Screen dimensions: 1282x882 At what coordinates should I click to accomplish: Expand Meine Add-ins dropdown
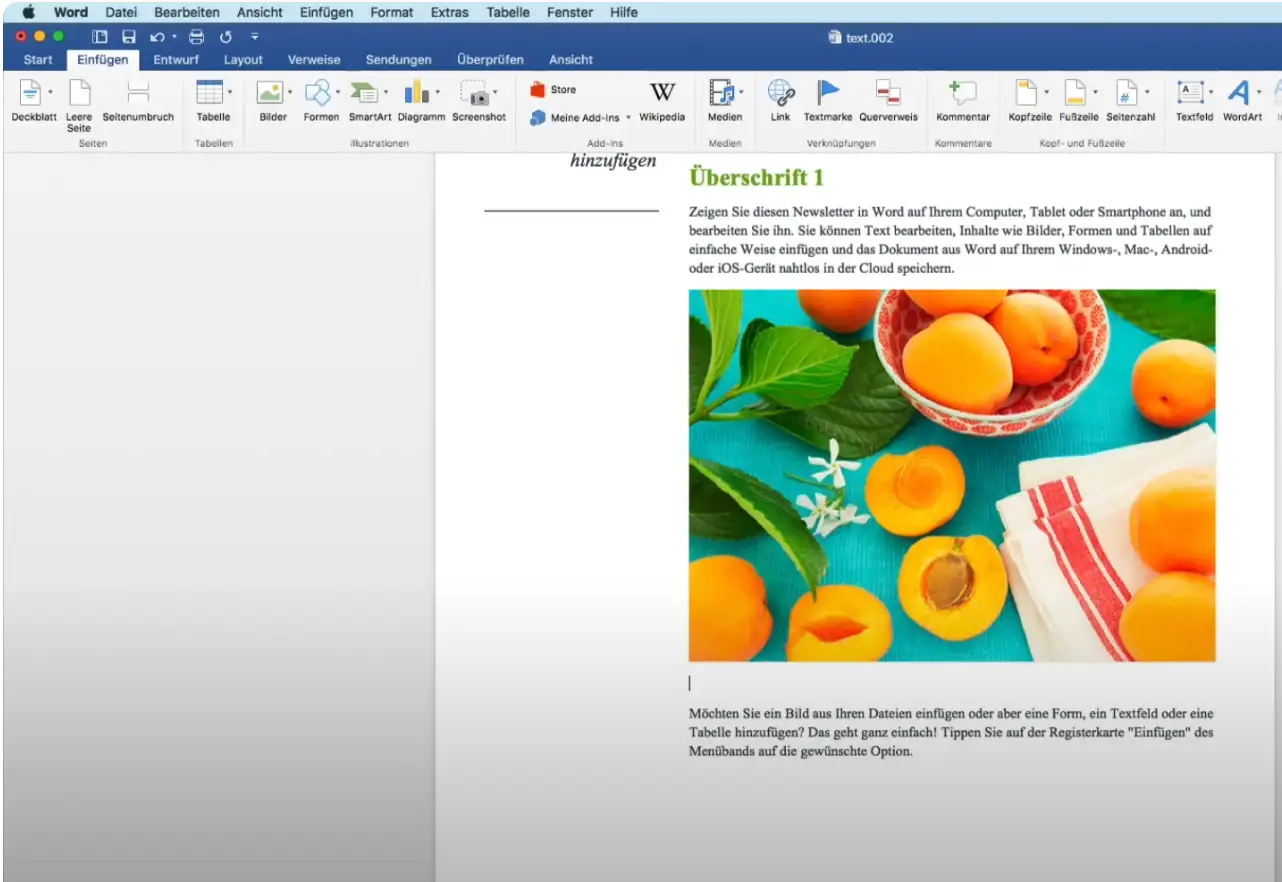point(628,118)
